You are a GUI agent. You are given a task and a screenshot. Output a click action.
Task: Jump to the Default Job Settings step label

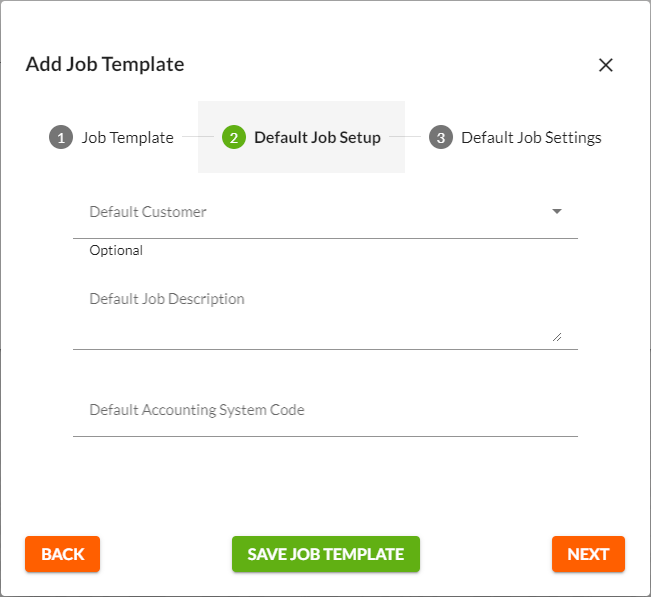click(x=531, y=138)
